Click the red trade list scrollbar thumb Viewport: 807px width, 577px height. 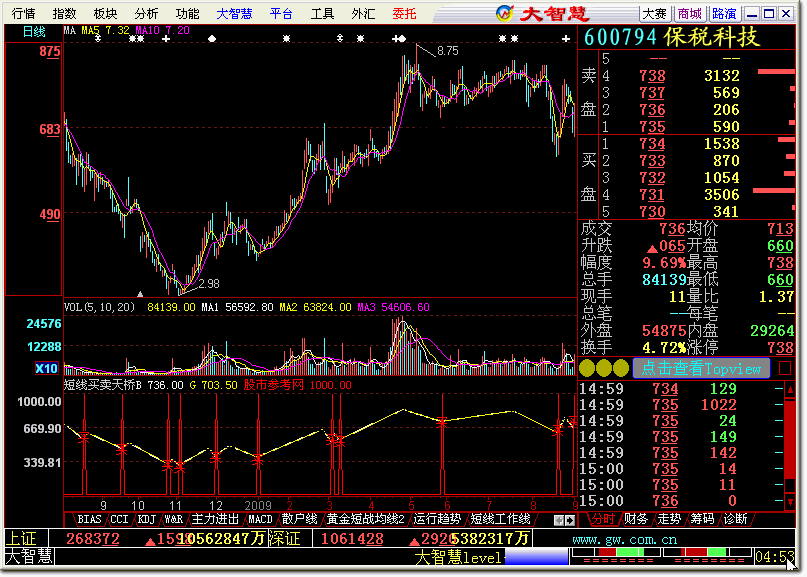click(790, 440)
